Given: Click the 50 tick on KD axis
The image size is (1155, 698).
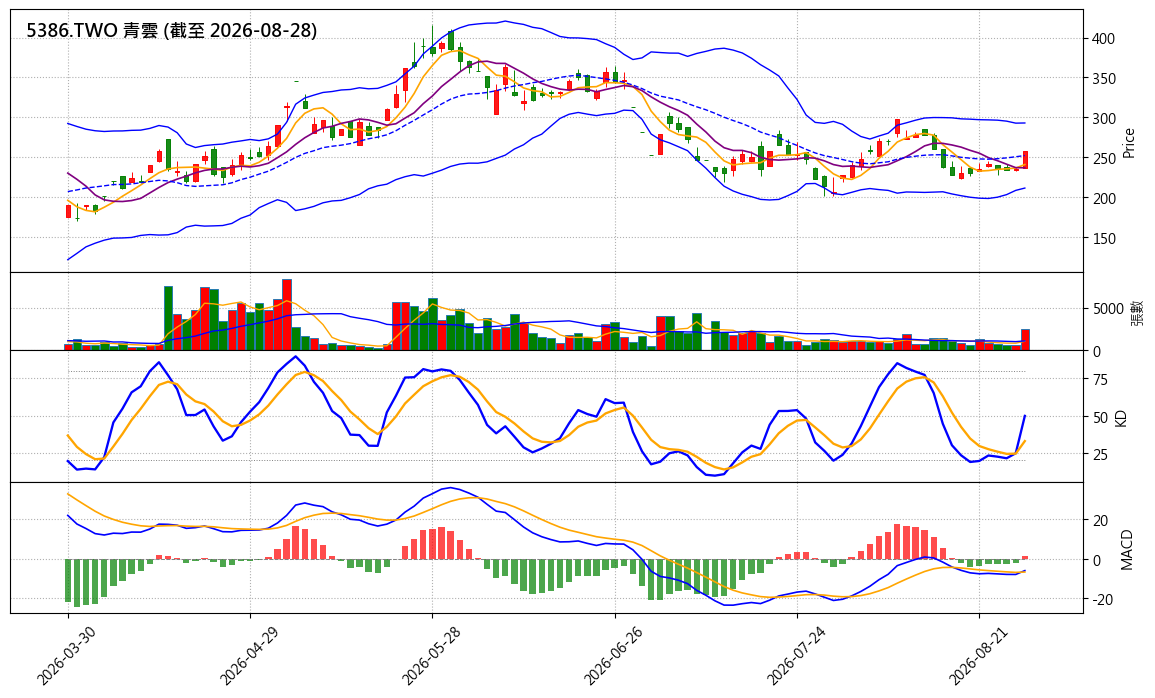Looking at the screenshot, I should pyautogui.click(x=1100, y=417).
